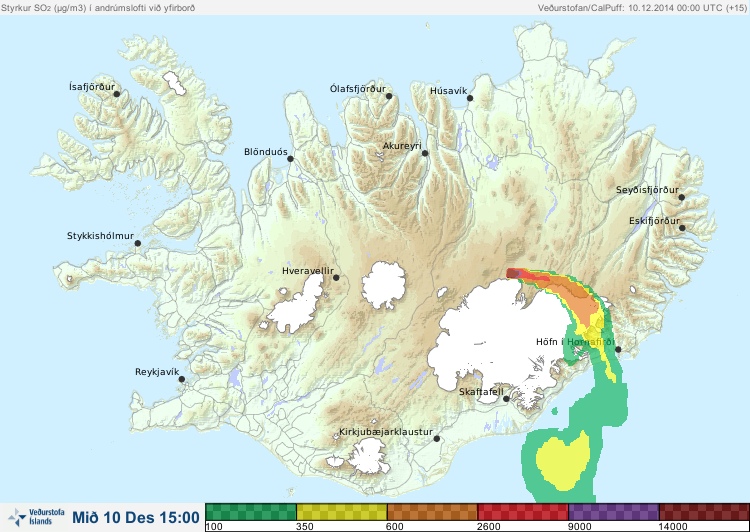This screenshot has height=532, width=750.
Task: Click the 'Kirkjubæjarklaustur' label text
Action: pos(386,432)
